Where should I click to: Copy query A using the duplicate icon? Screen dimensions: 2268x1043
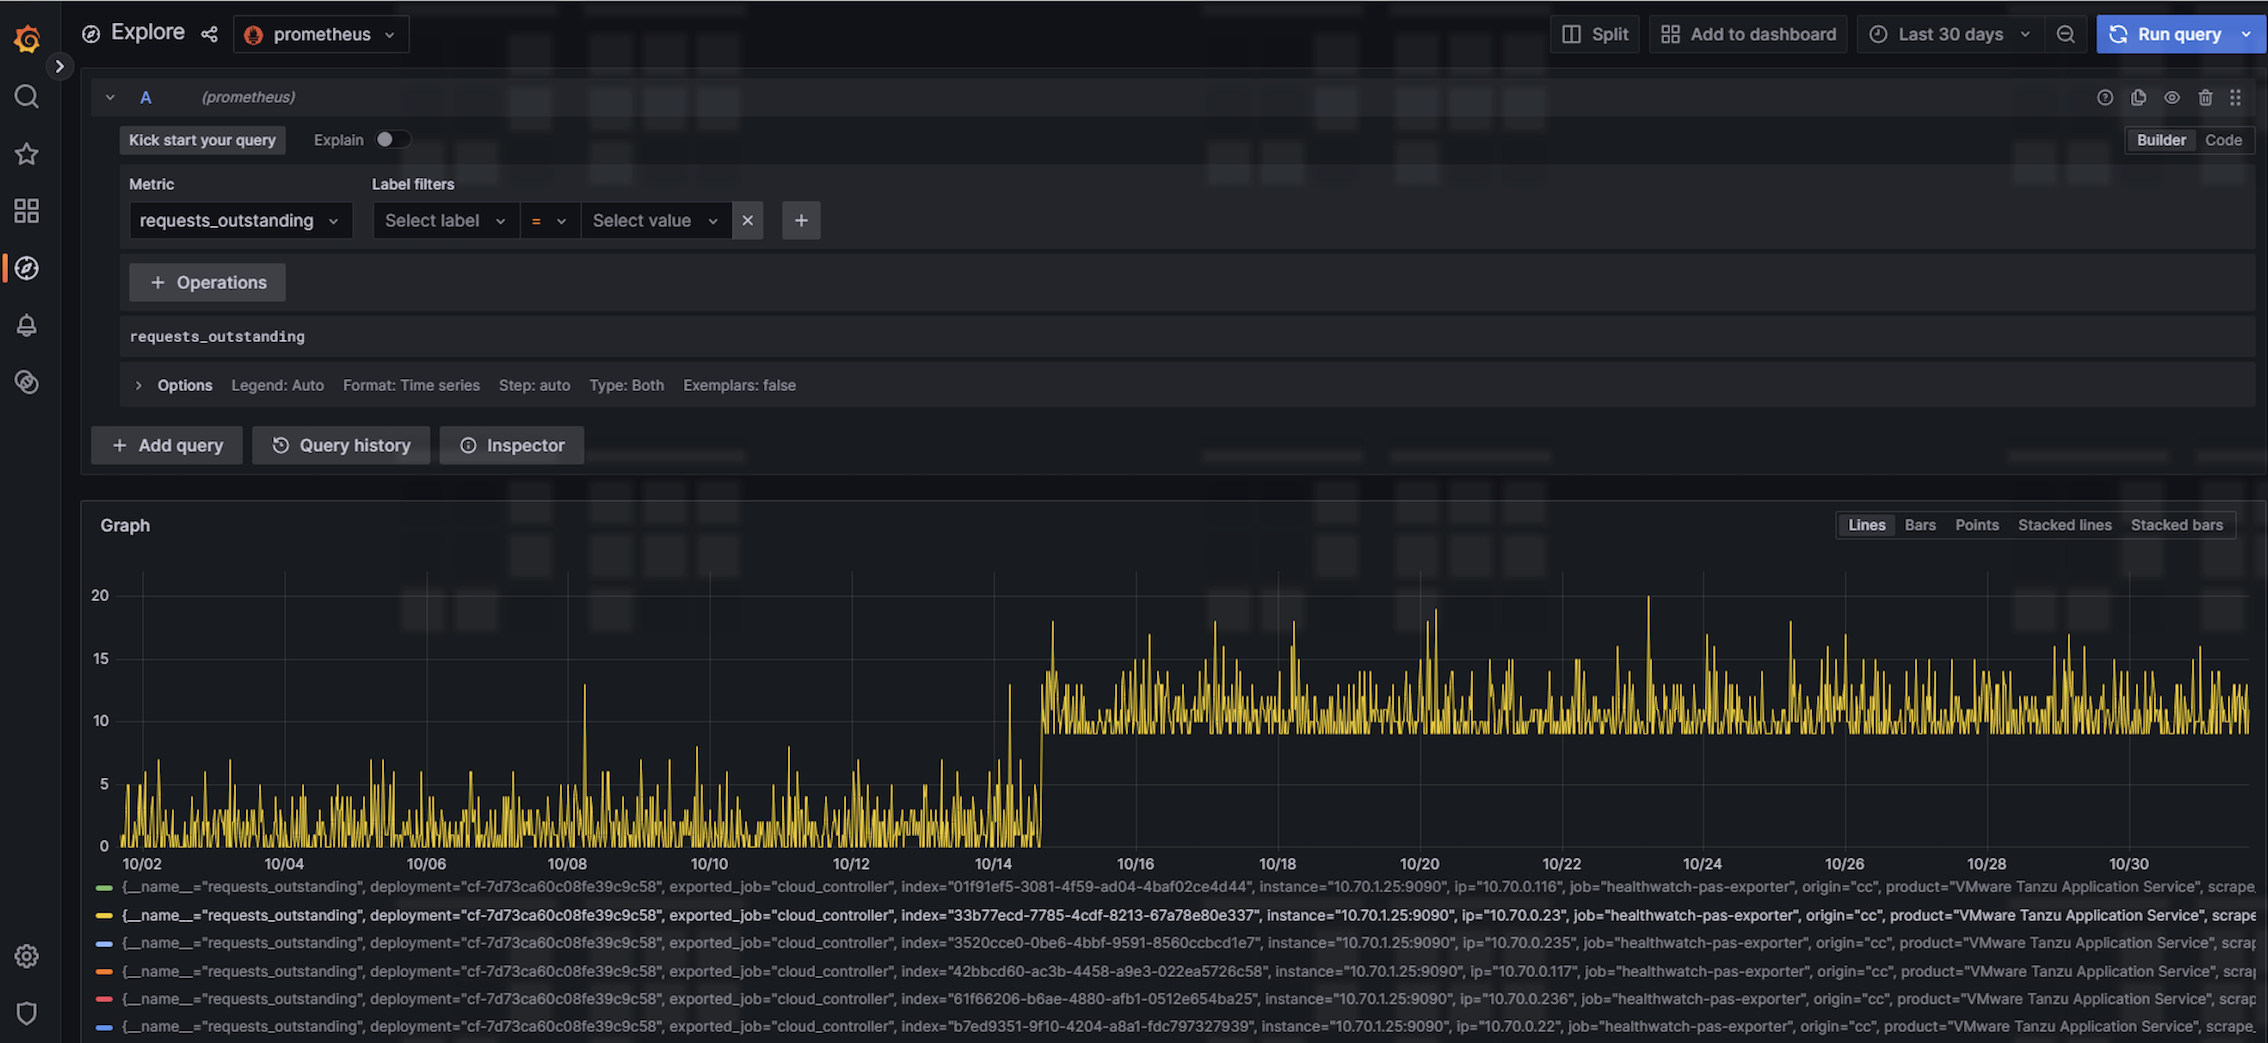coord(2139,97)
